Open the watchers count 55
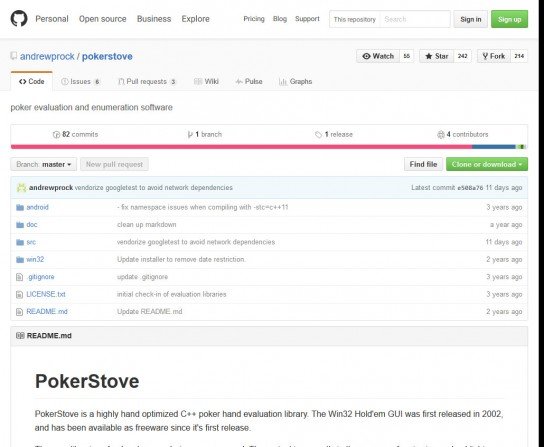The height and width of the screenshot is (447, 544). tap(407, 56)
